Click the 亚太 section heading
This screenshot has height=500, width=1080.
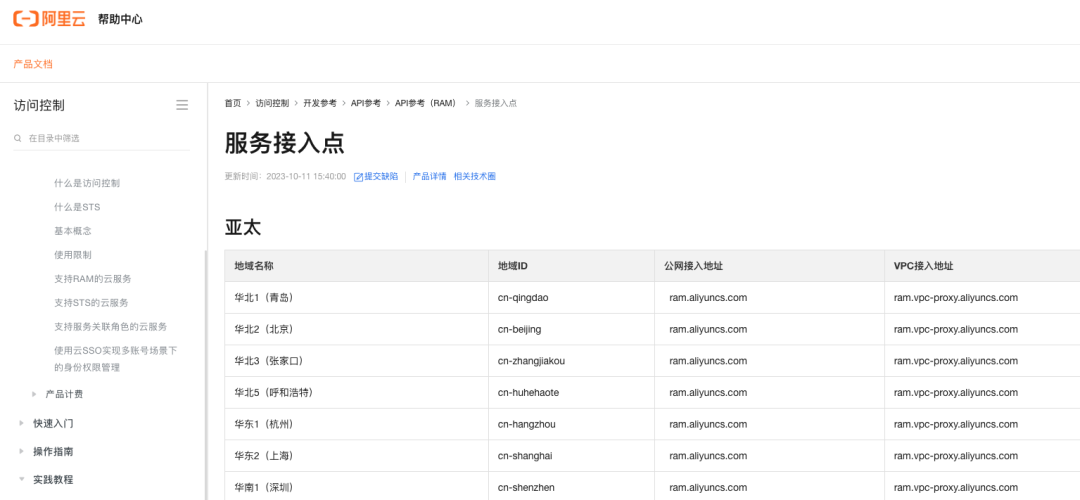(242, 228)
